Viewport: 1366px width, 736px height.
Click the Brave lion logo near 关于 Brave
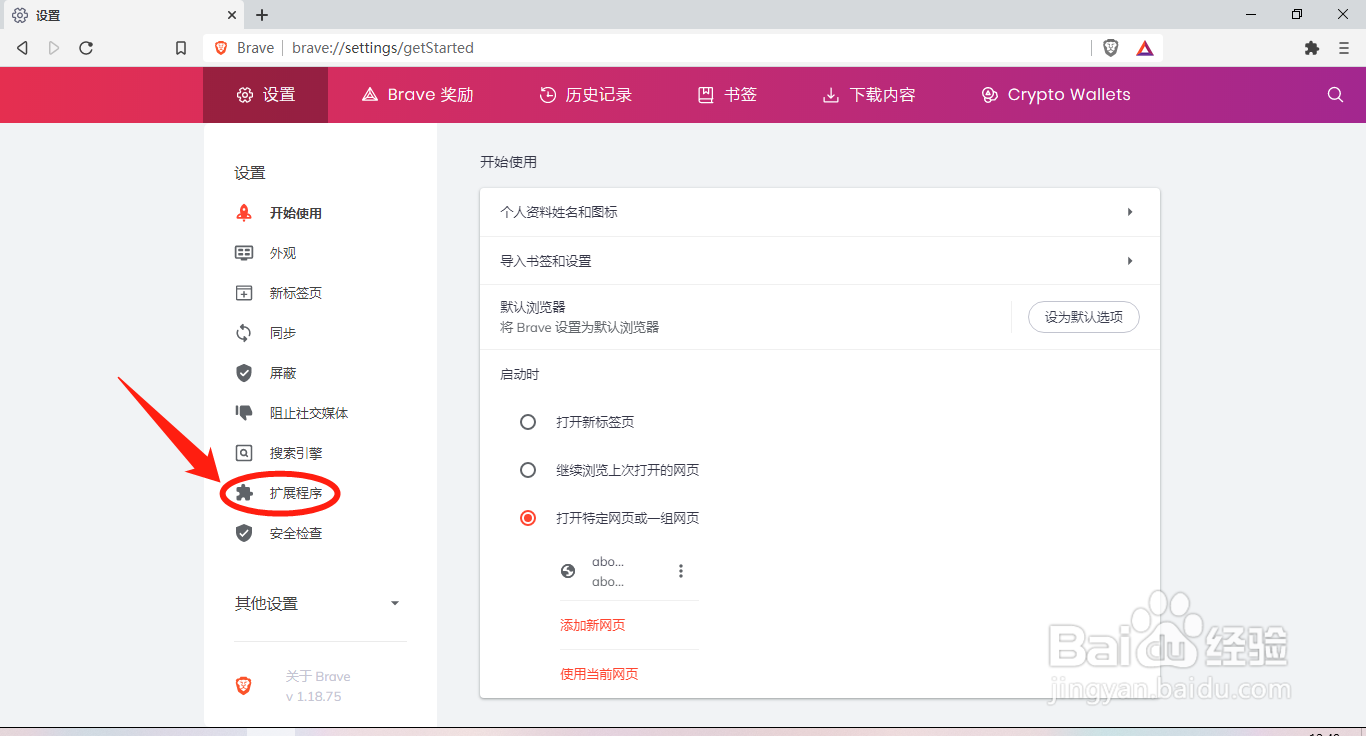243,686
